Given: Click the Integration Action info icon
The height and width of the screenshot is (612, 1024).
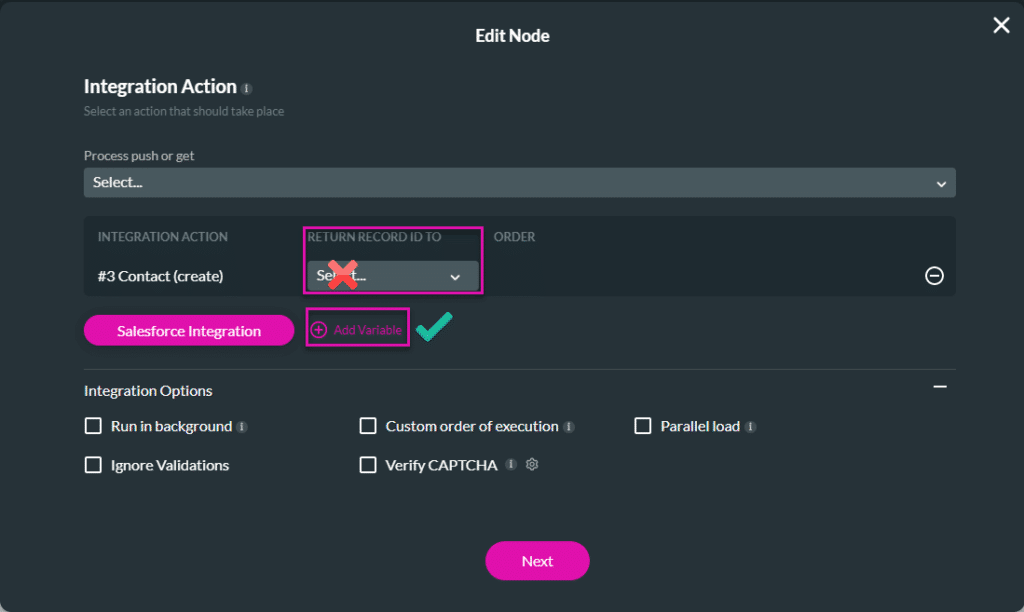Looking at the screenshot, I should click(x=246, y=88).
